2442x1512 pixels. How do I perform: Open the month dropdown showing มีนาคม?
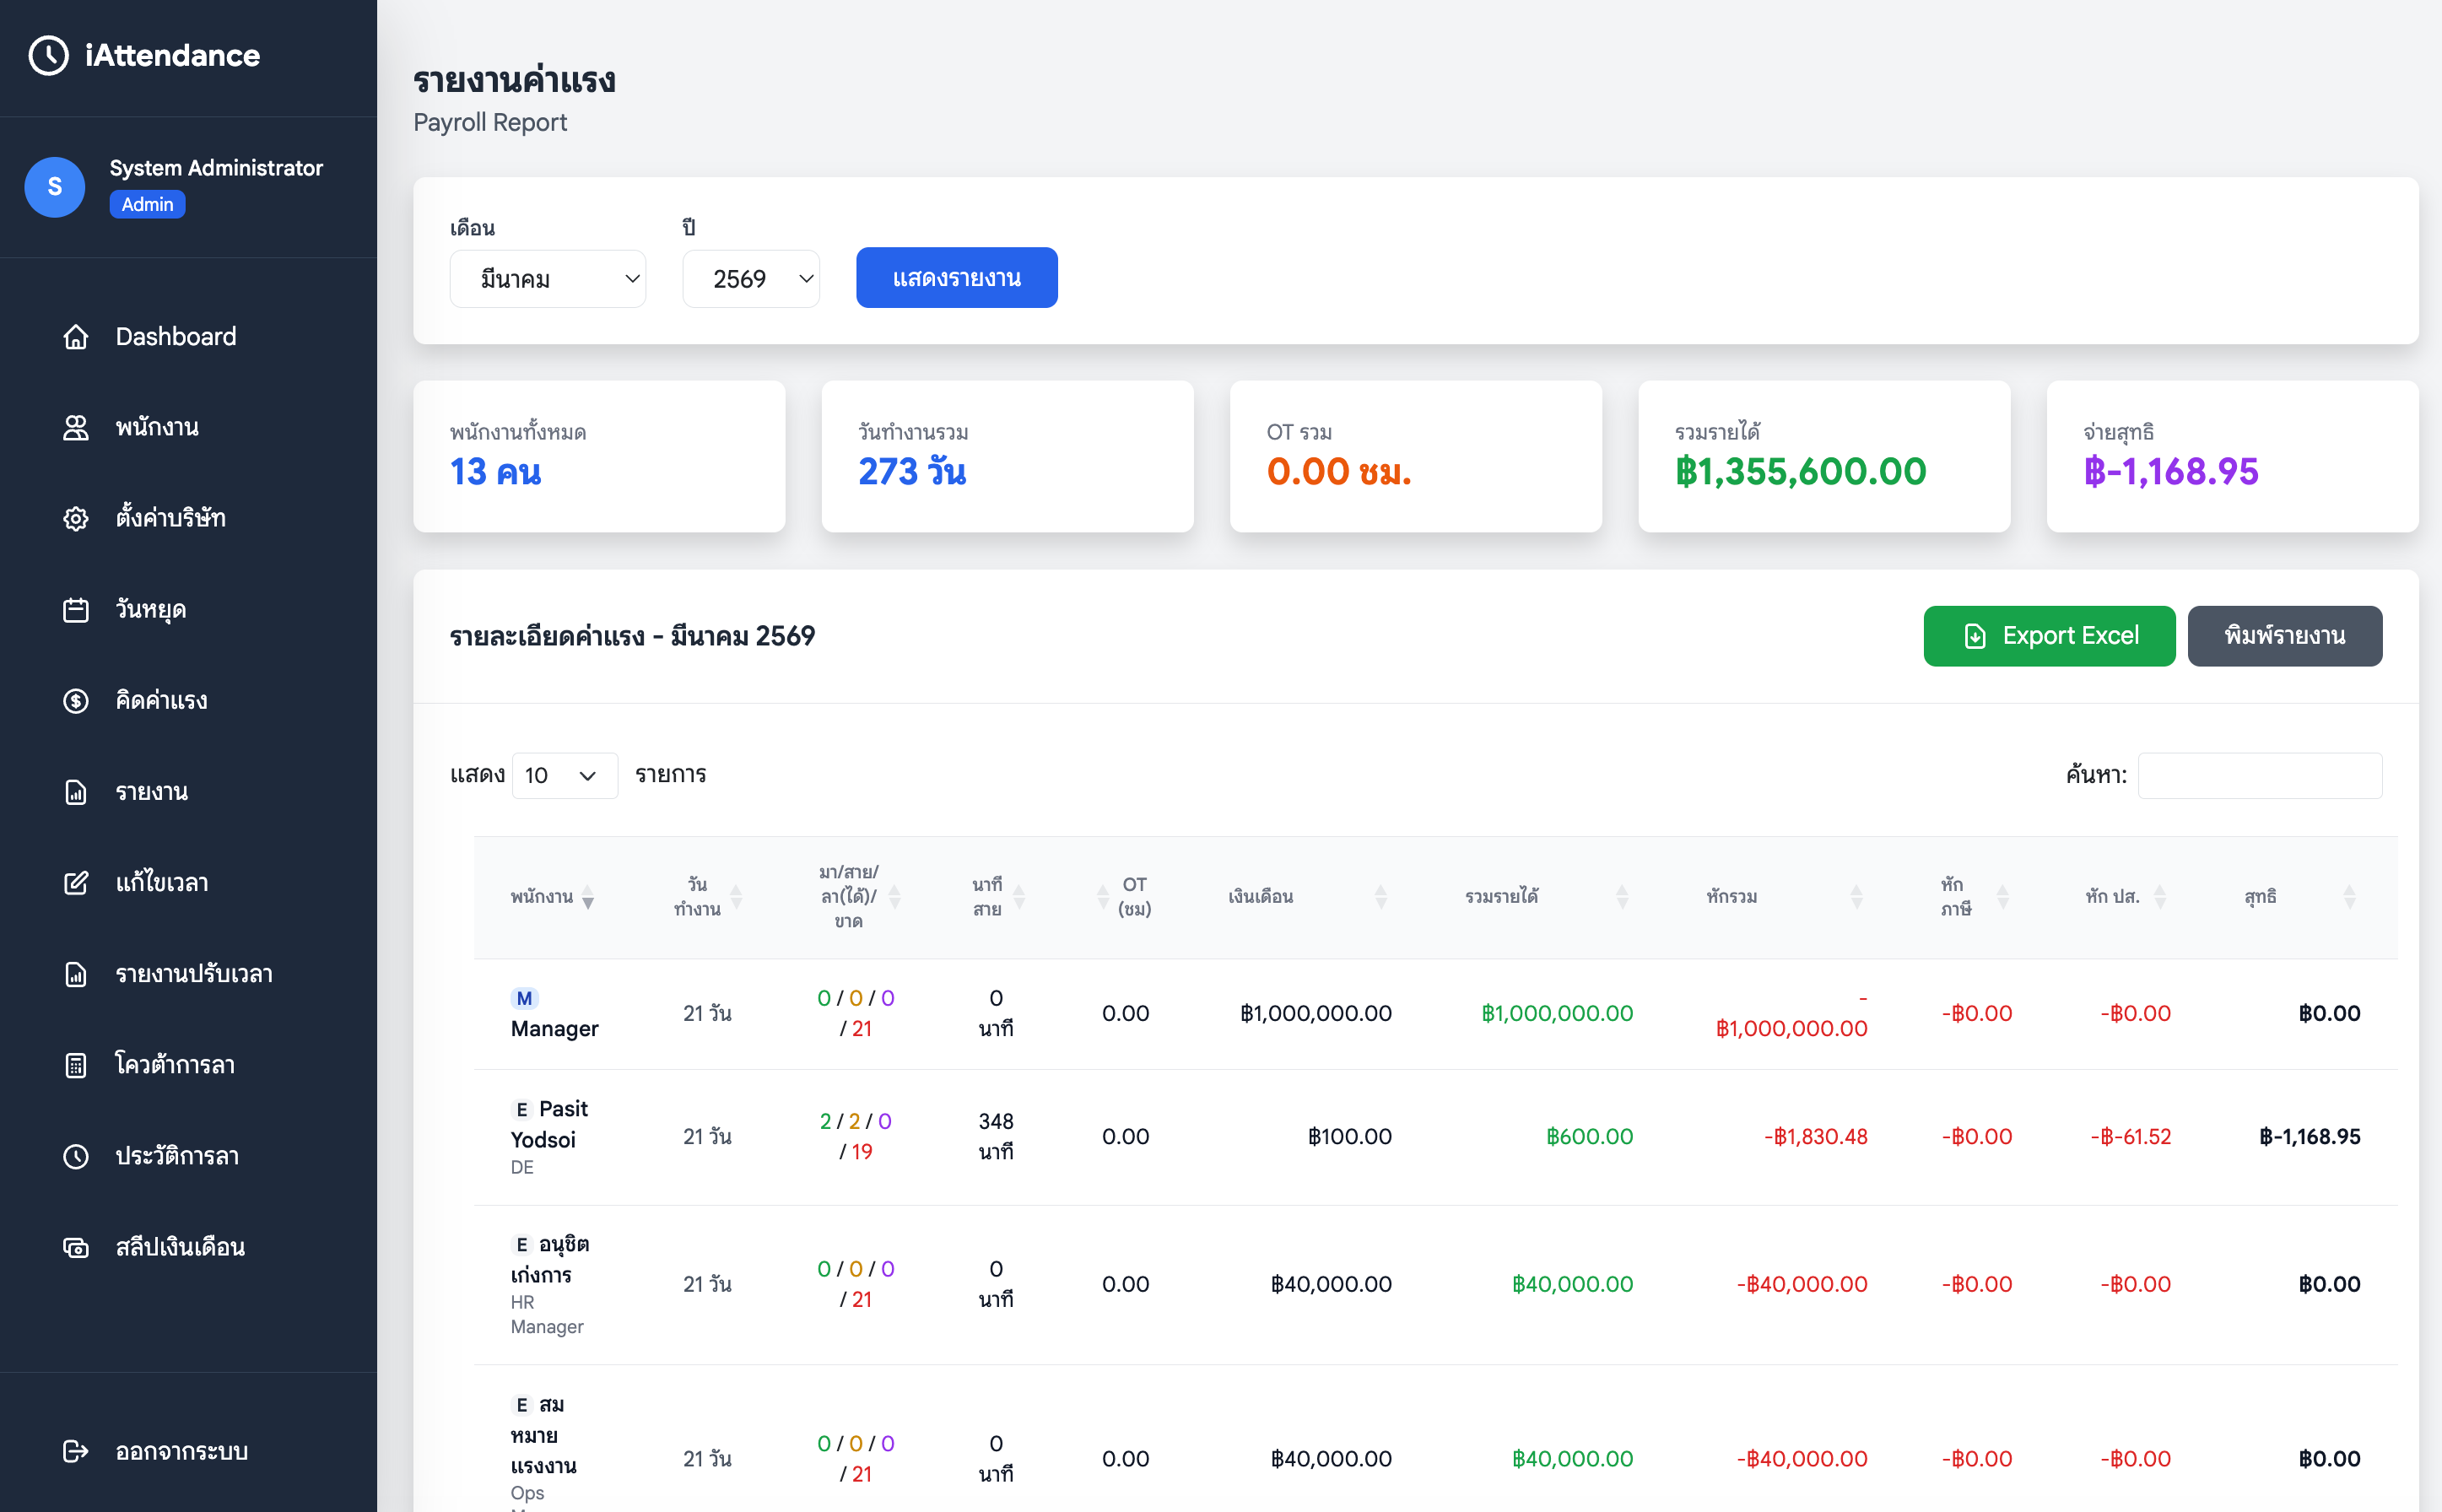point(547,279)
